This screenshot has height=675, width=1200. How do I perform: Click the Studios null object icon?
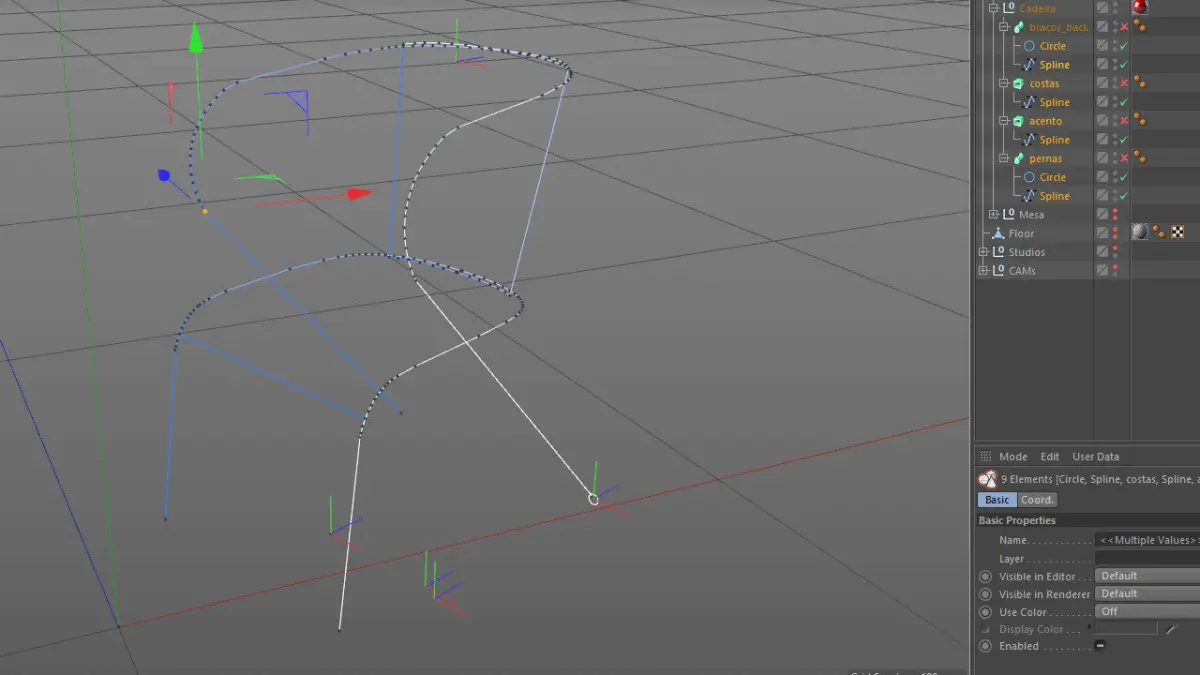click(x=998, y=252)
